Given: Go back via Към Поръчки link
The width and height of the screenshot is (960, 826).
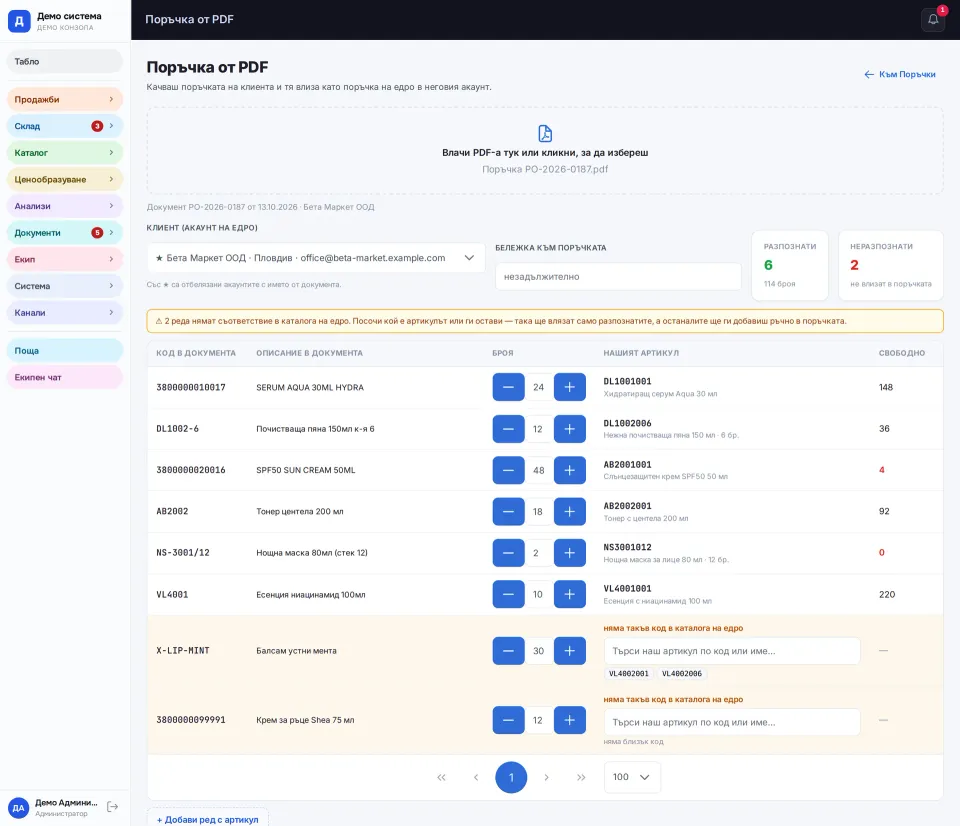Looking at the screenshot, I should [x=899, y=74].
